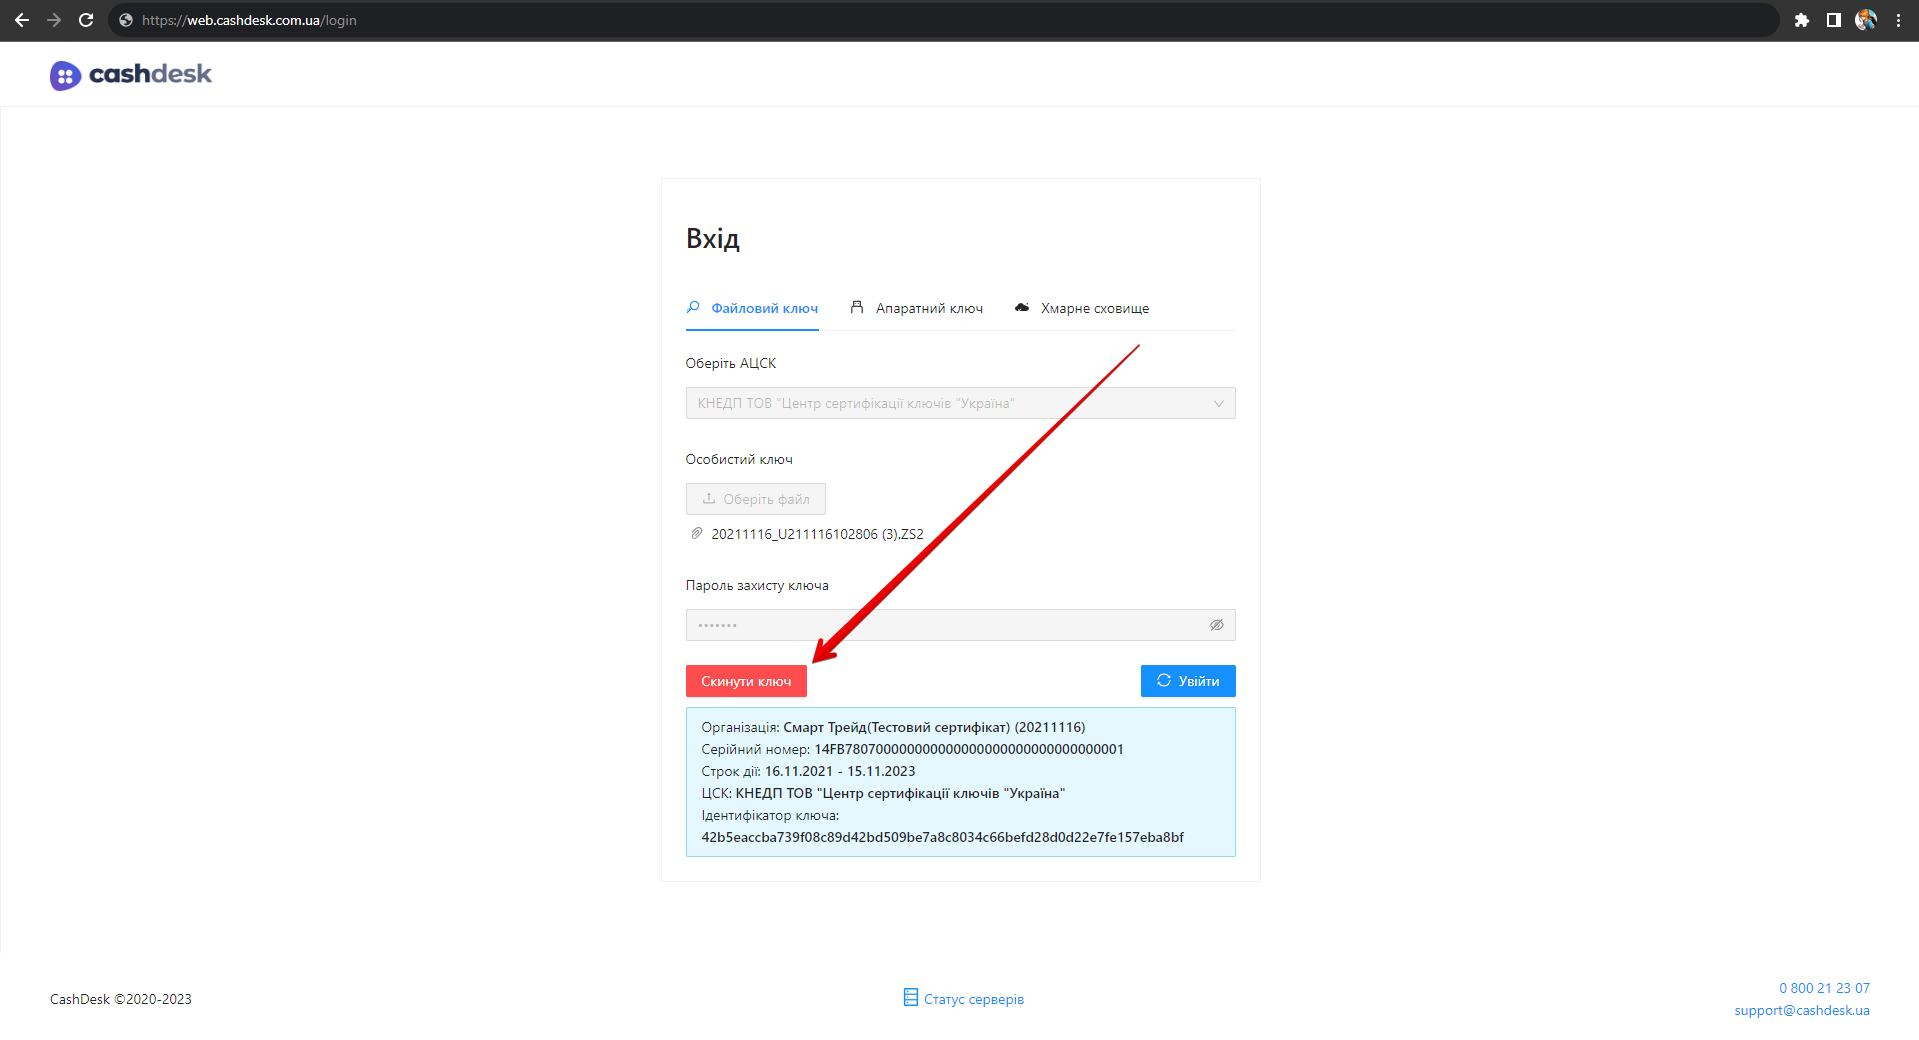1919x1040 pixels.
Task: Click the server status icon in footer
Action: coord(910,997)
